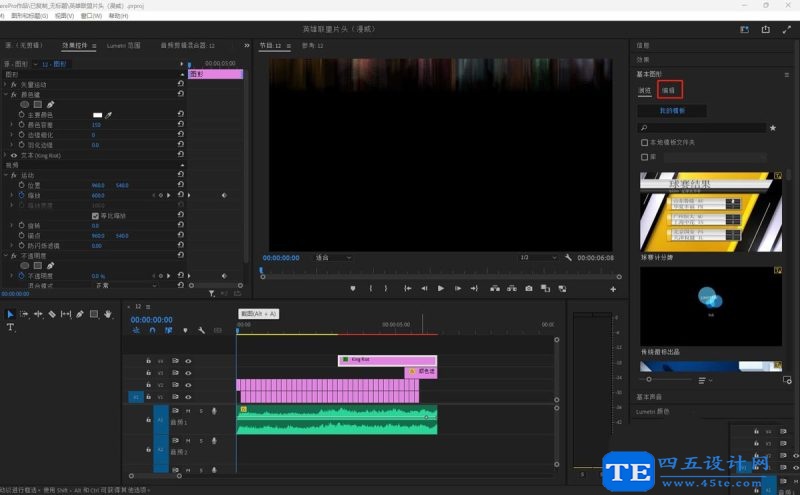The image size is (800, 495).
Task: Hide the King Riot track with eye icon
Action: click(x=188, y=360)
